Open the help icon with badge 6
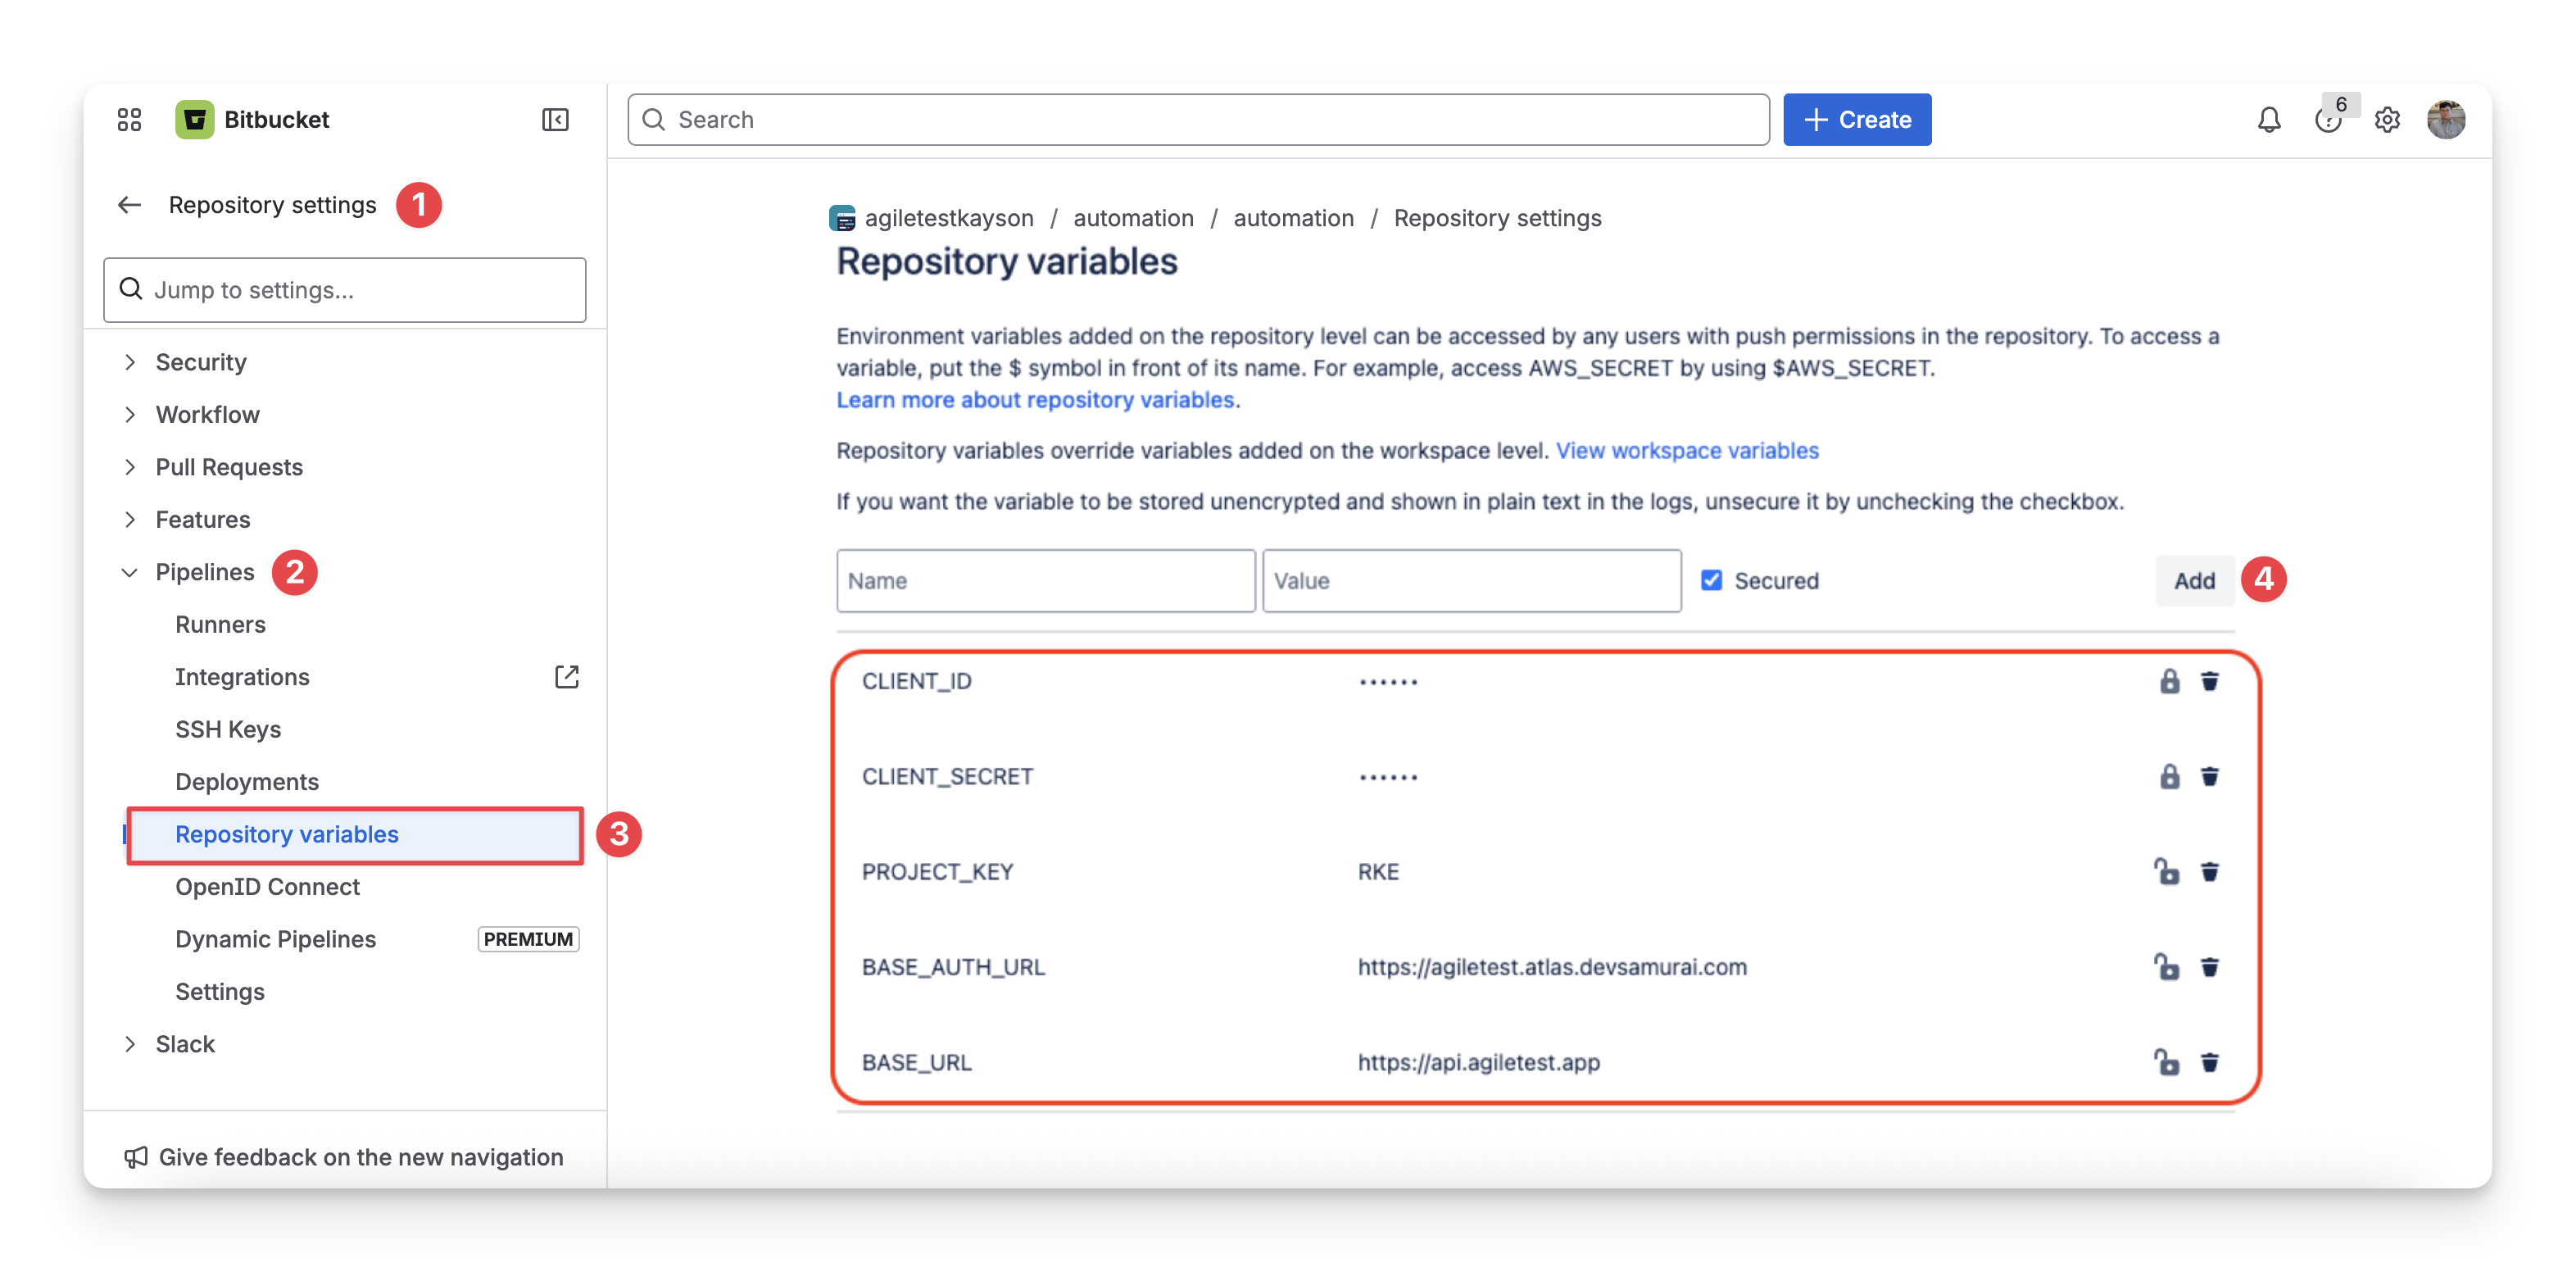 2328,120
